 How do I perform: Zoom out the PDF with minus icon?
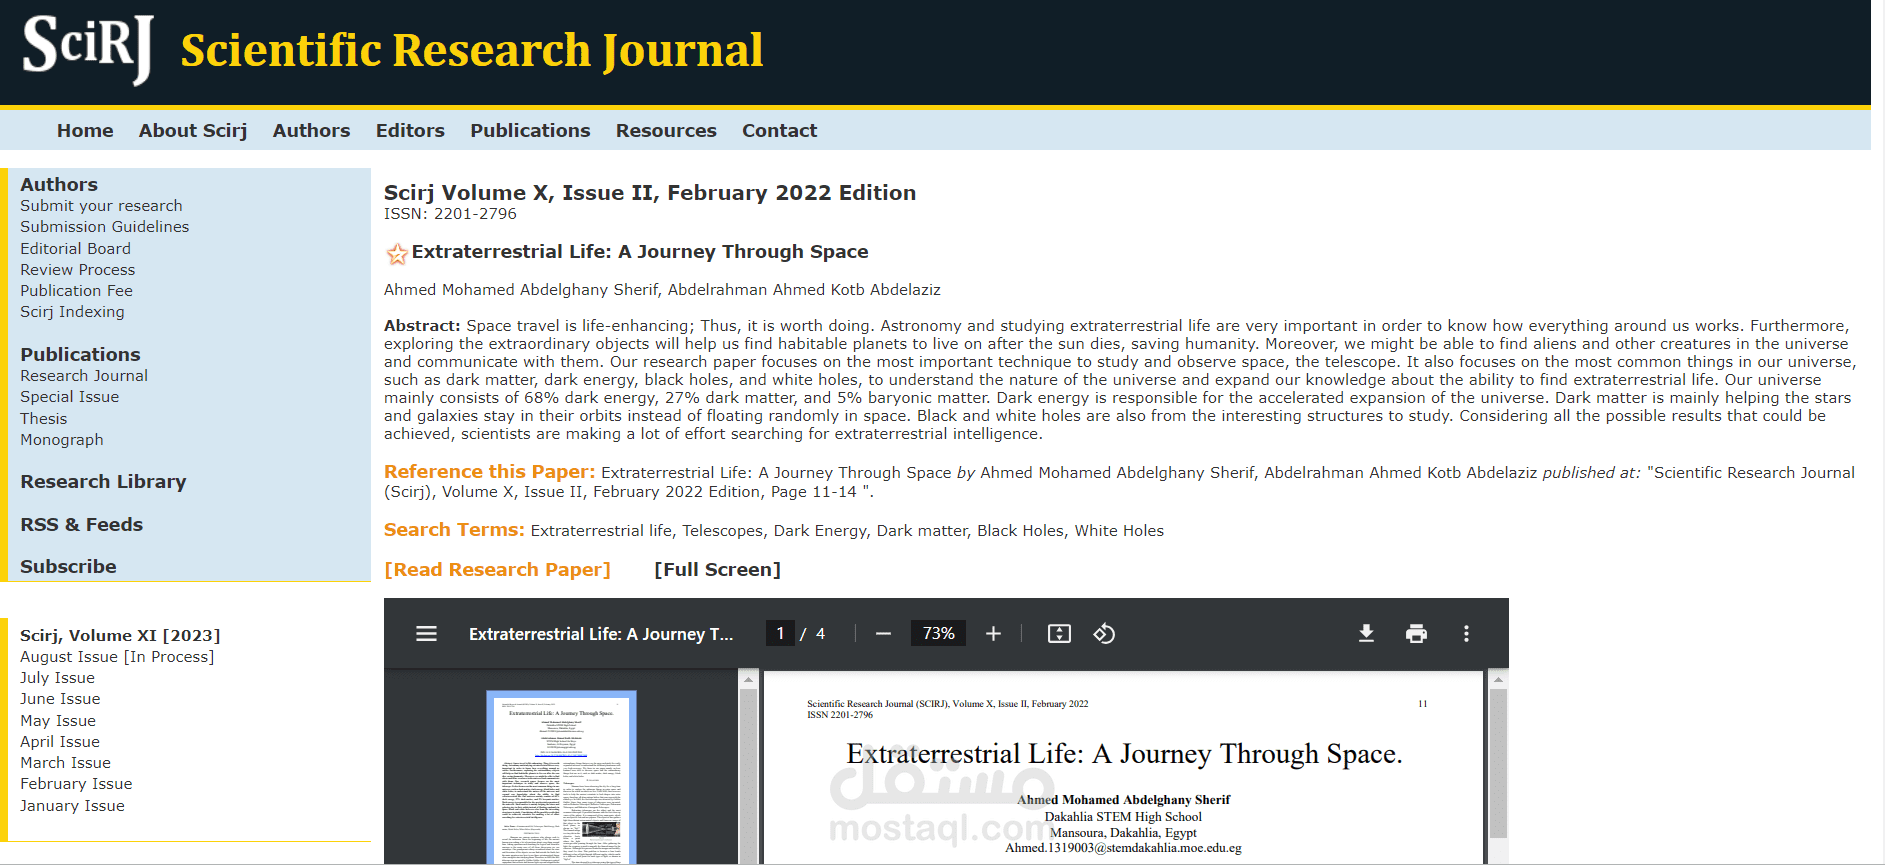(x=883, y=634)
